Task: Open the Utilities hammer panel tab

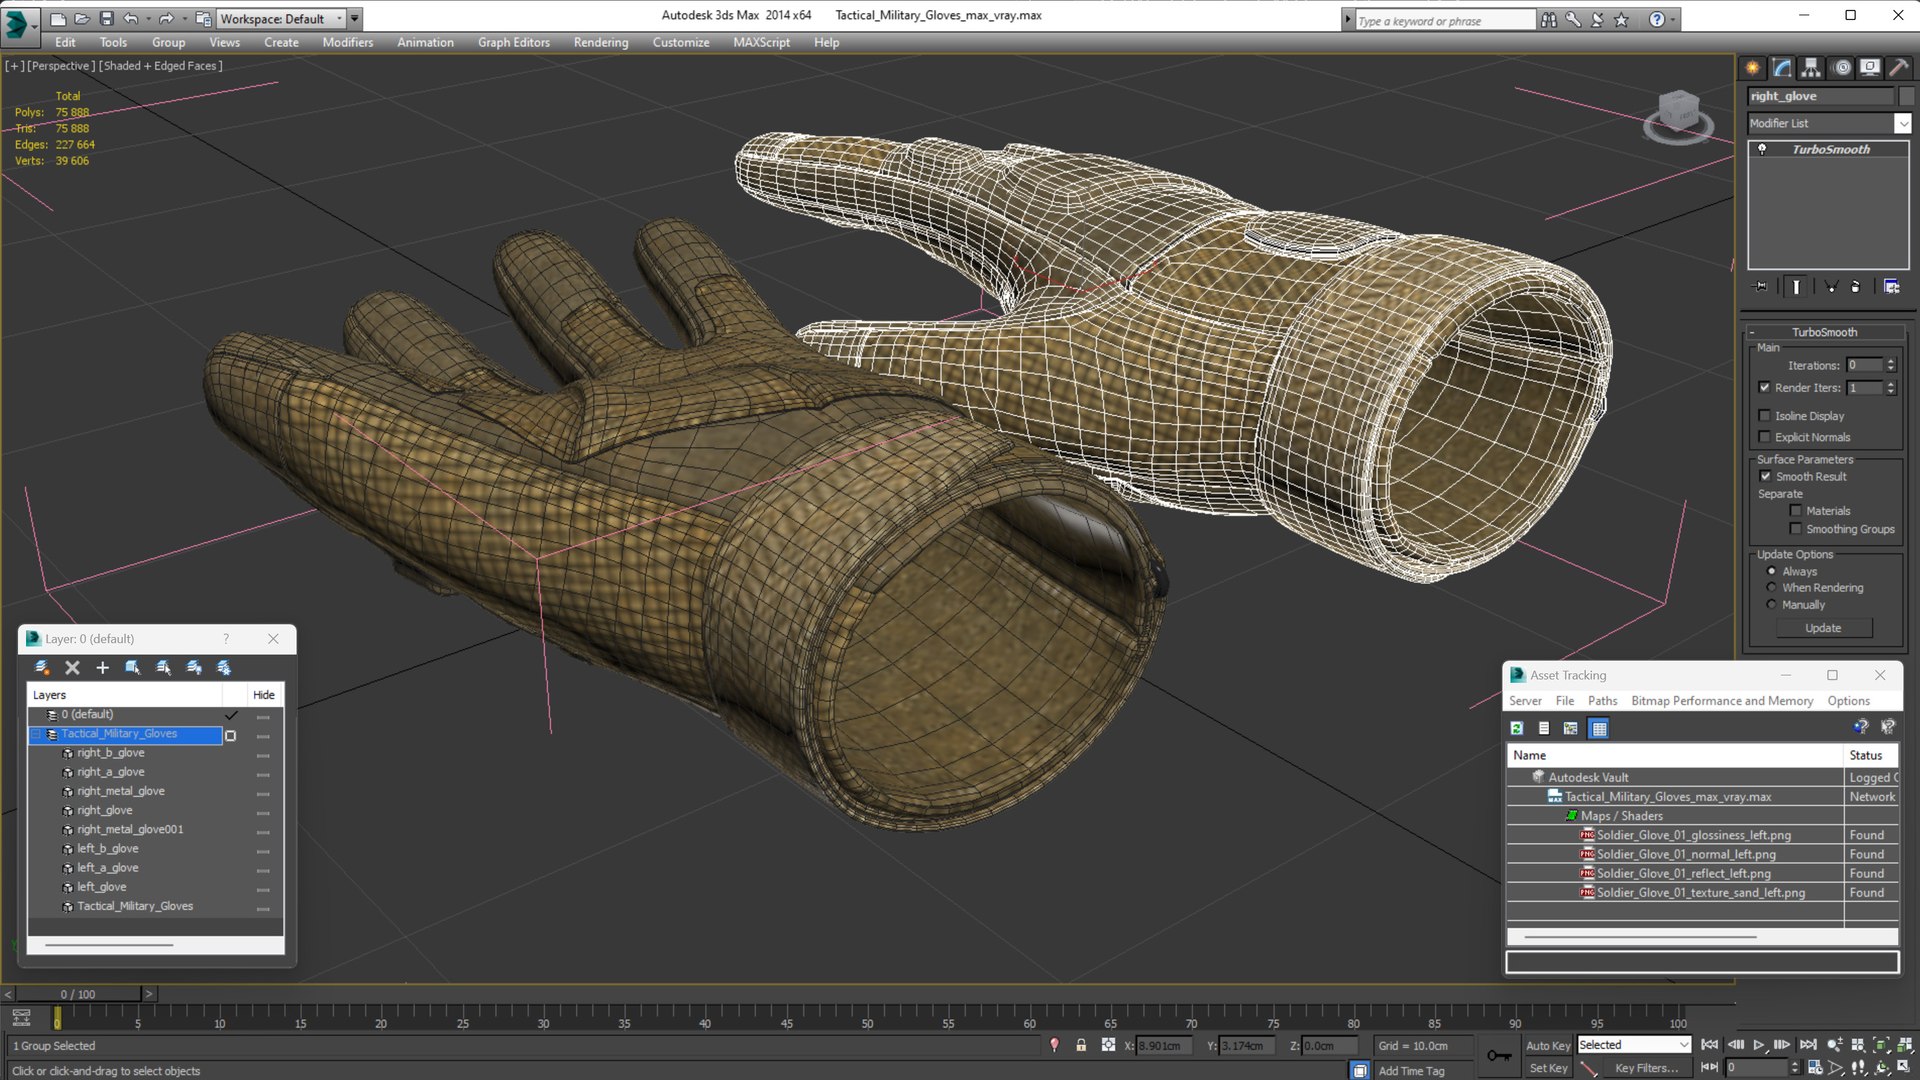Action: coord(1898,68)
